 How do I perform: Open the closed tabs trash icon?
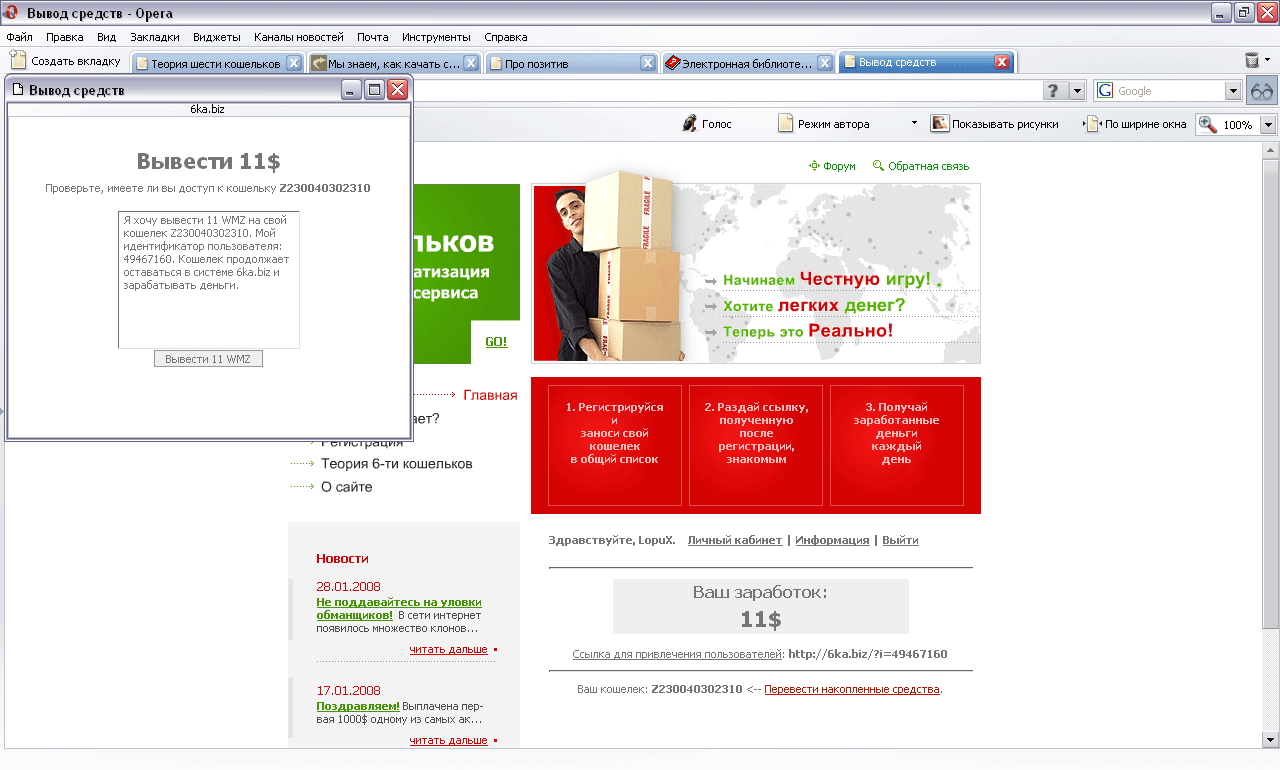(1252, 61)
